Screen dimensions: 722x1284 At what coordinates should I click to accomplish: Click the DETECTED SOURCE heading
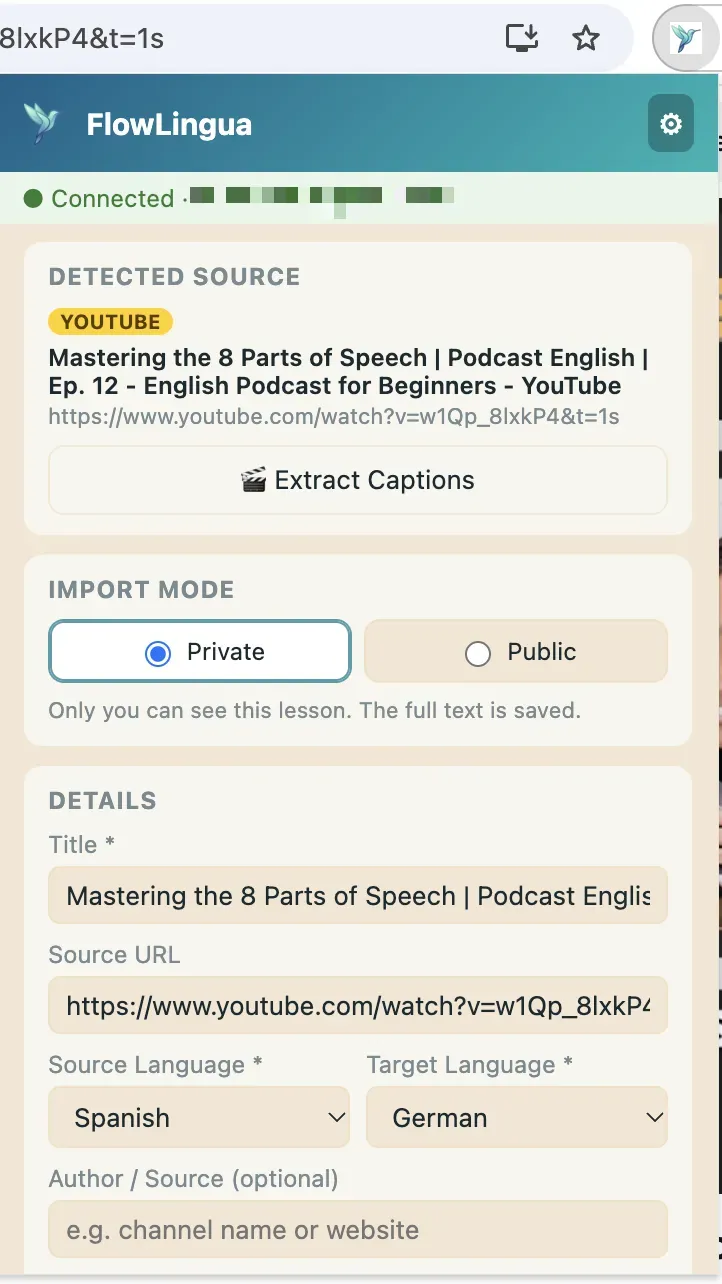pos(174,277)
